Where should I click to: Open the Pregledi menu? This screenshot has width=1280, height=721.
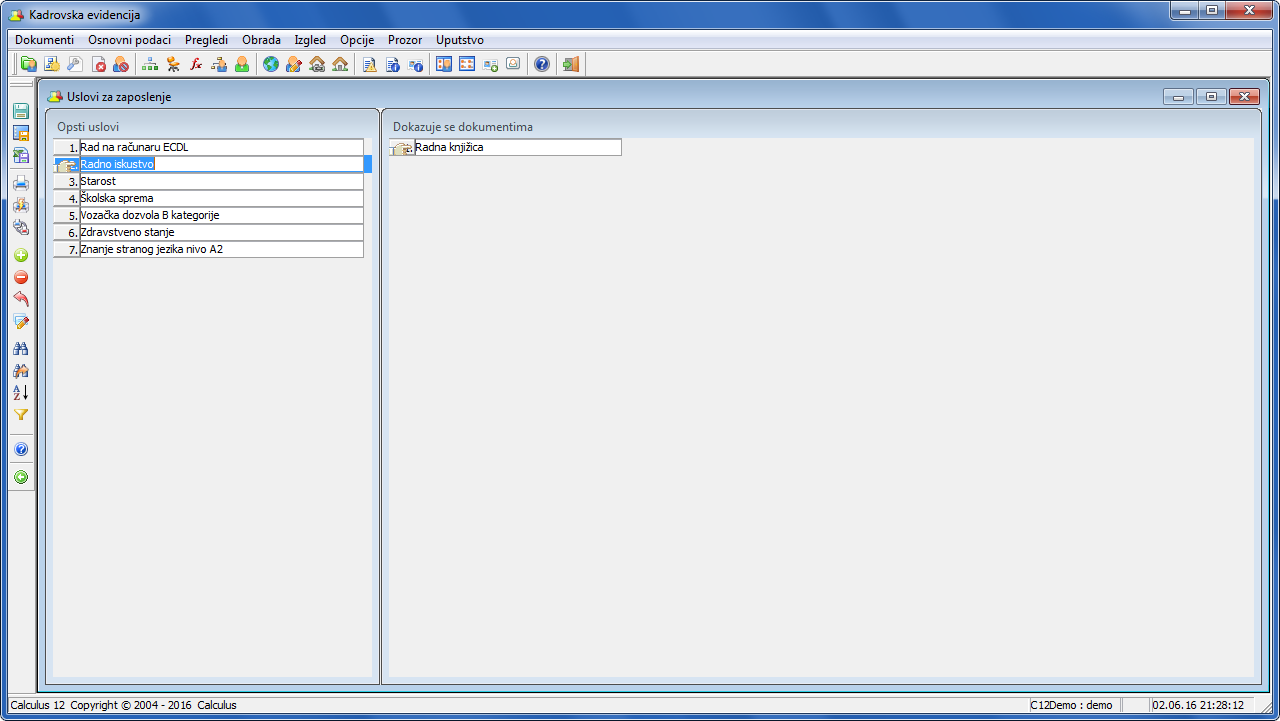point(206,40)
